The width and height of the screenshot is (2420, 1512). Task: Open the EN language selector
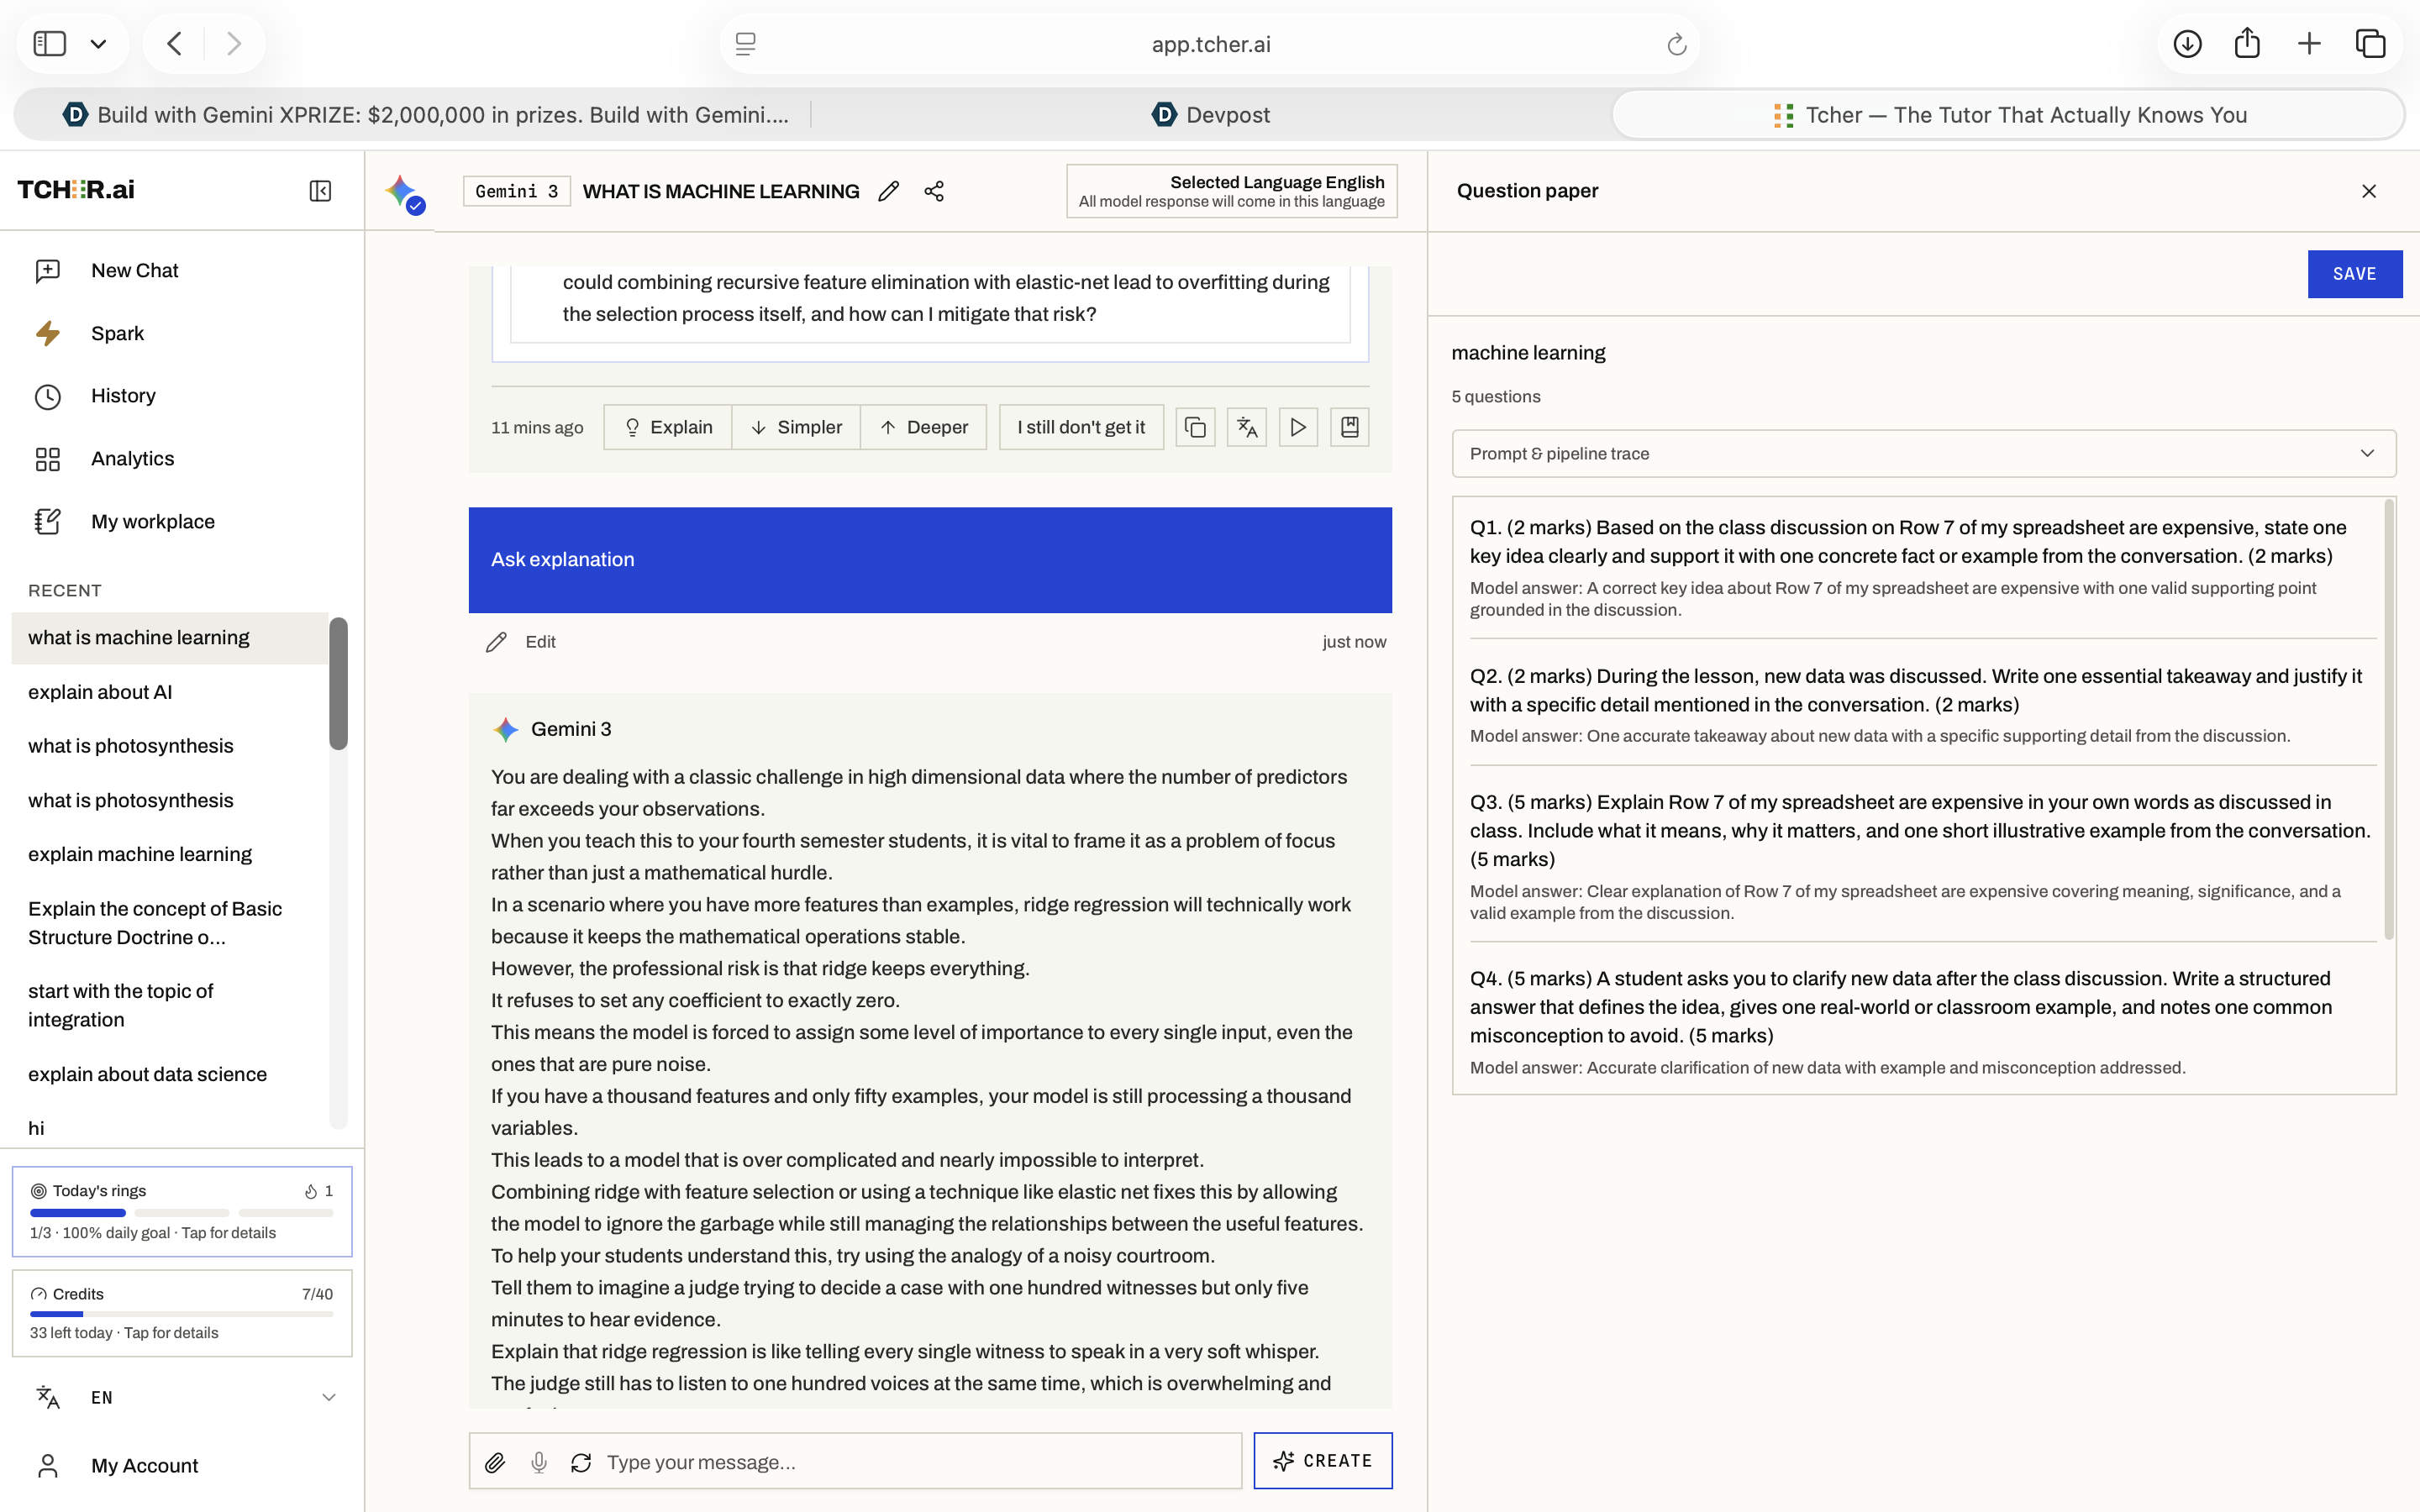click(x=185, y=1397)
